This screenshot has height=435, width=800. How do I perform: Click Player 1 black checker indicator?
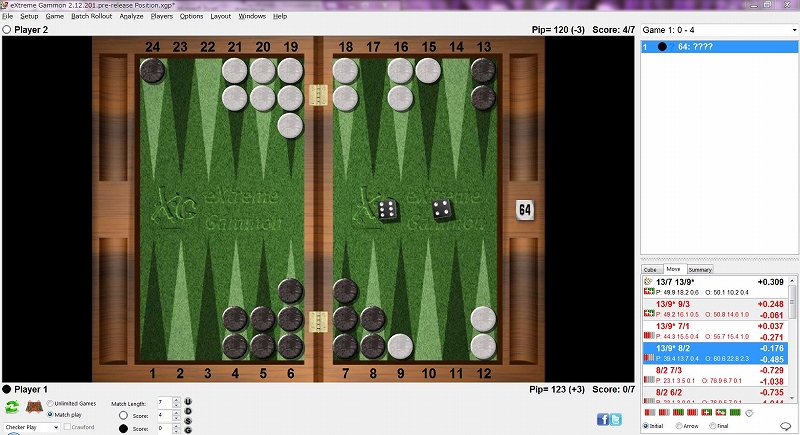[x=7, y=389]
